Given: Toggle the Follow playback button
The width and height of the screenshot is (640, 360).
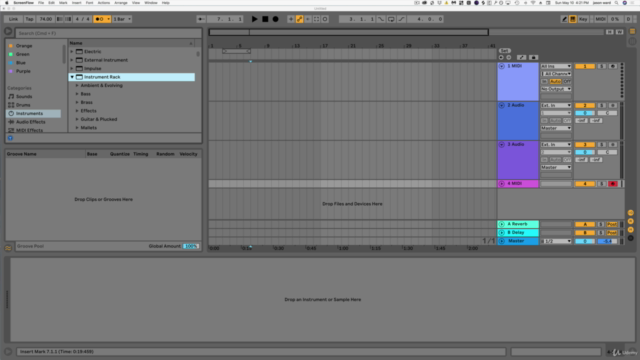Looking at the screenshot, I should click(201, 19).
